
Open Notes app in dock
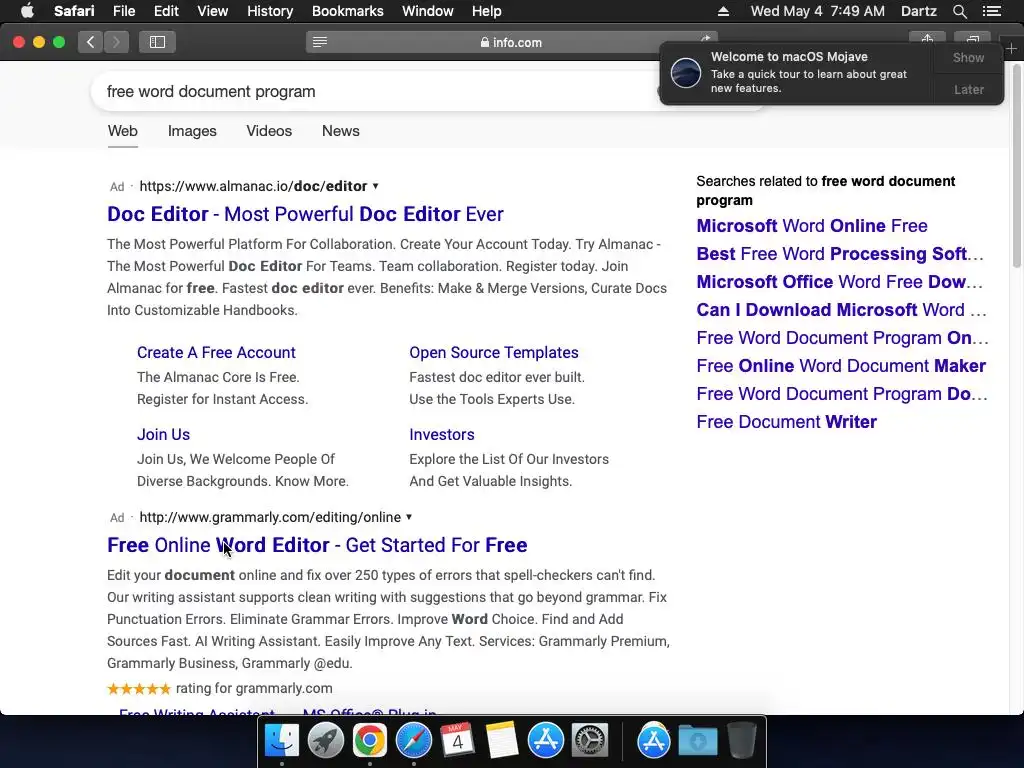[x=502, y=740]
